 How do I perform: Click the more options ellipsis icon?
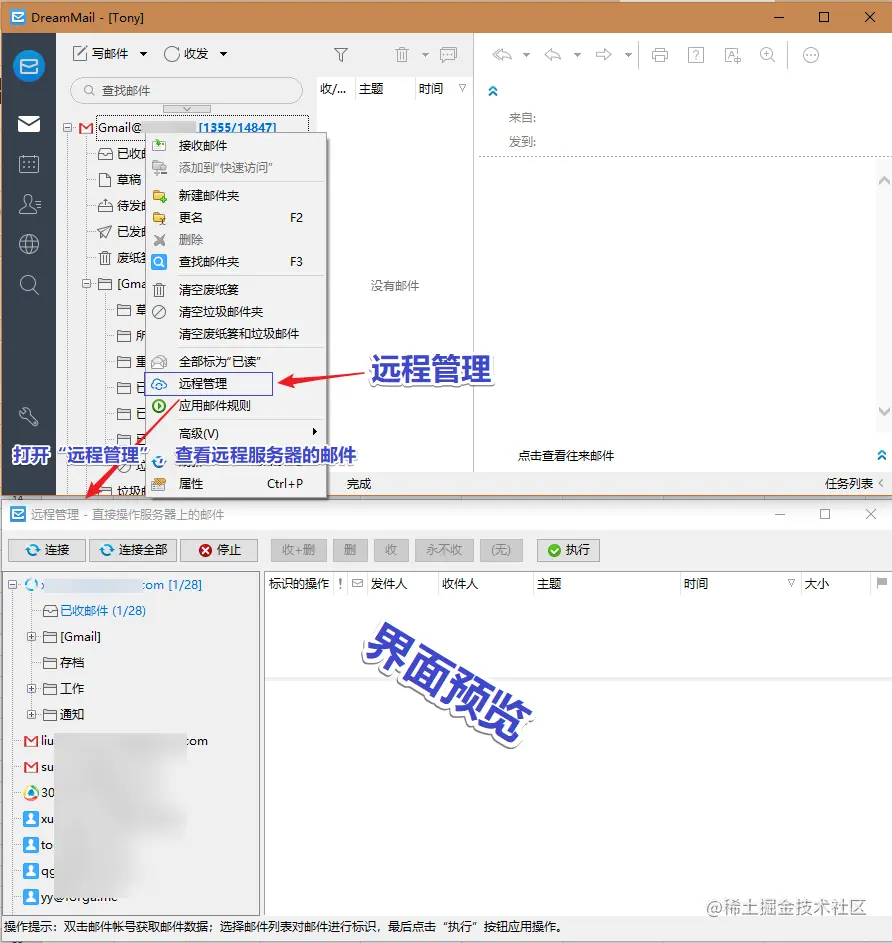(811, 55)
